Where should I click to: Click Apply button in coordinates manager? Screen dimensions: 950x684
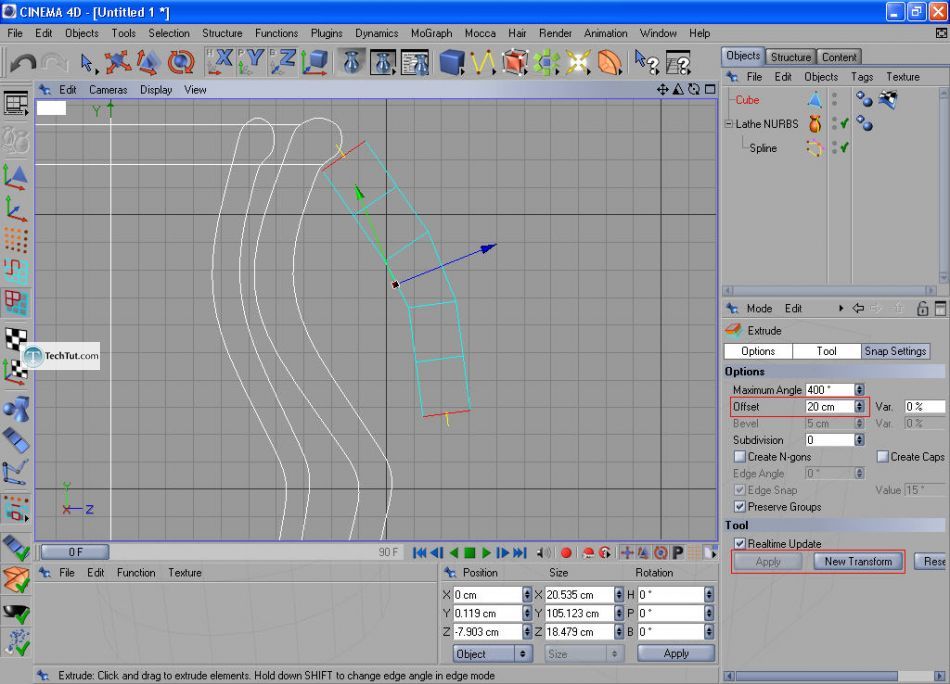(676, 654)
